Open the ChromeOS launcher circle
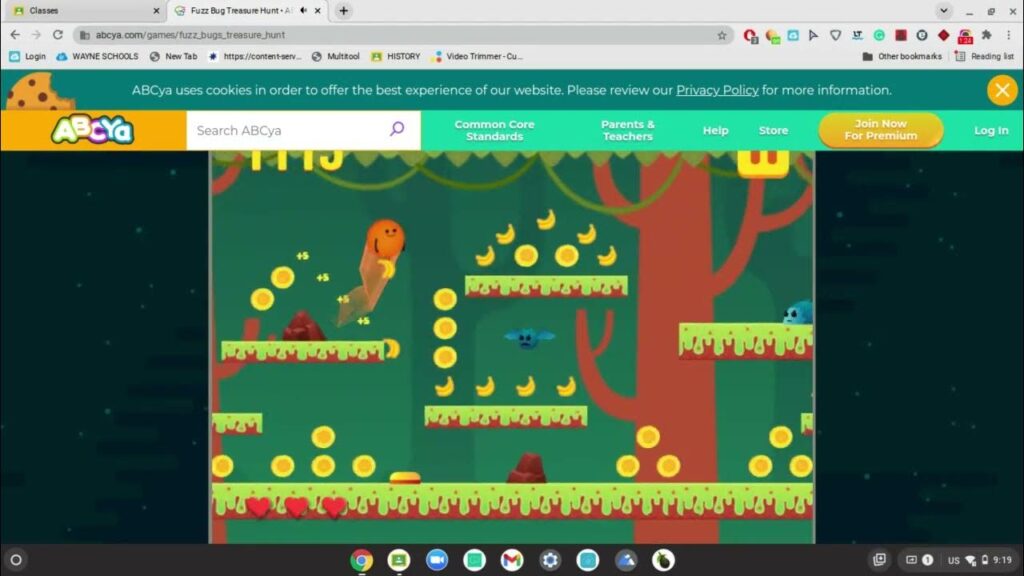Viewport: 1024px width, 576px height. [x=16, y=560]
